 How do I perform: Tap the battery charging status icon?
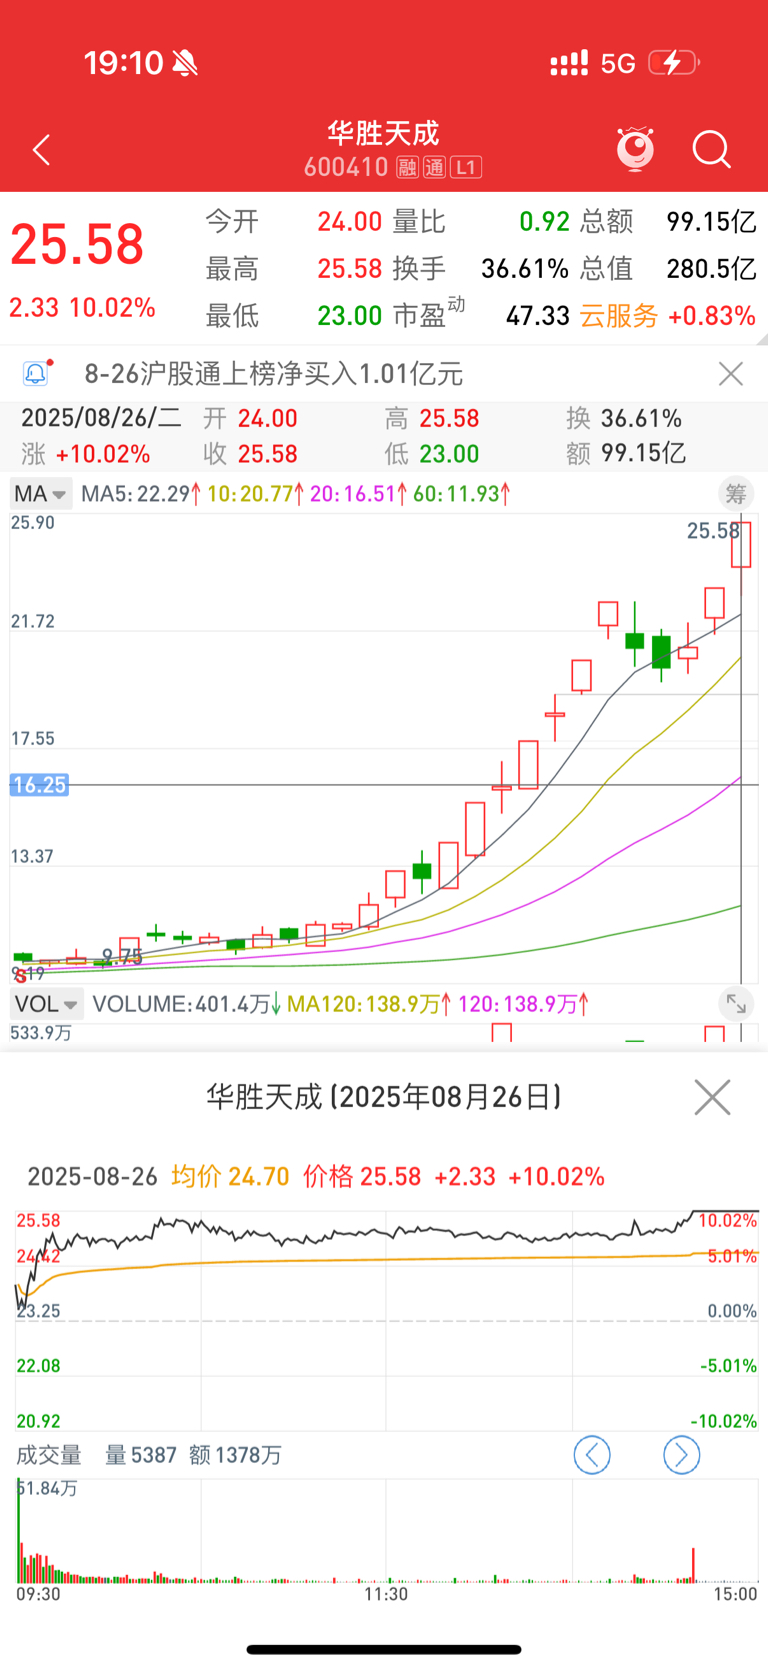click(674, 63)
